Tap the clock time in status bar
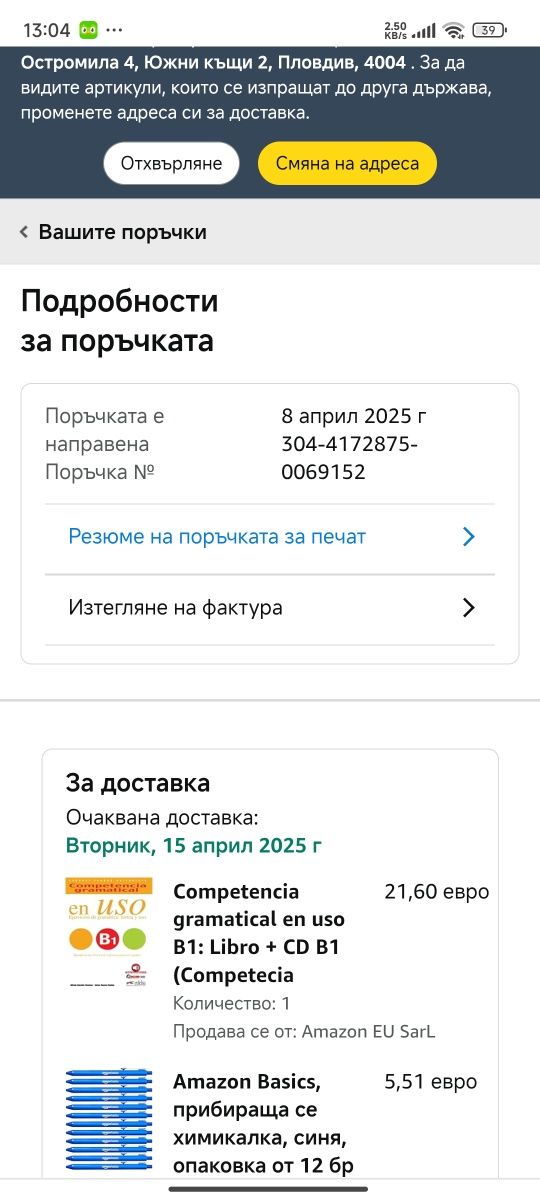This screenshot has height=1200, width=540. pyautogui.click(x=46, y=30)
